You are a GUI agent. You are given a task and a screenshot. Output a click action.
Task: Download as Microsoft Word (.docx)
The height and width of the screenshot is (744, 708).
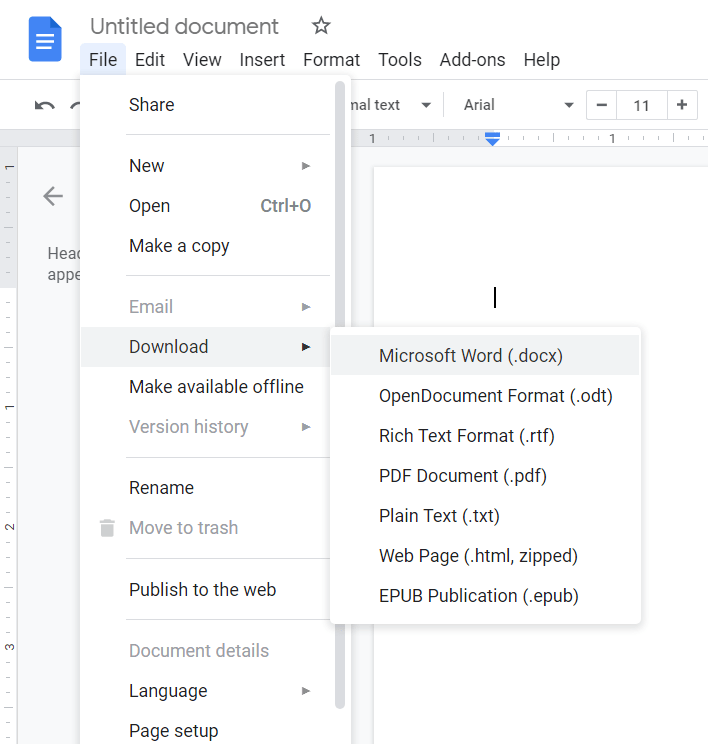[485, 355]
